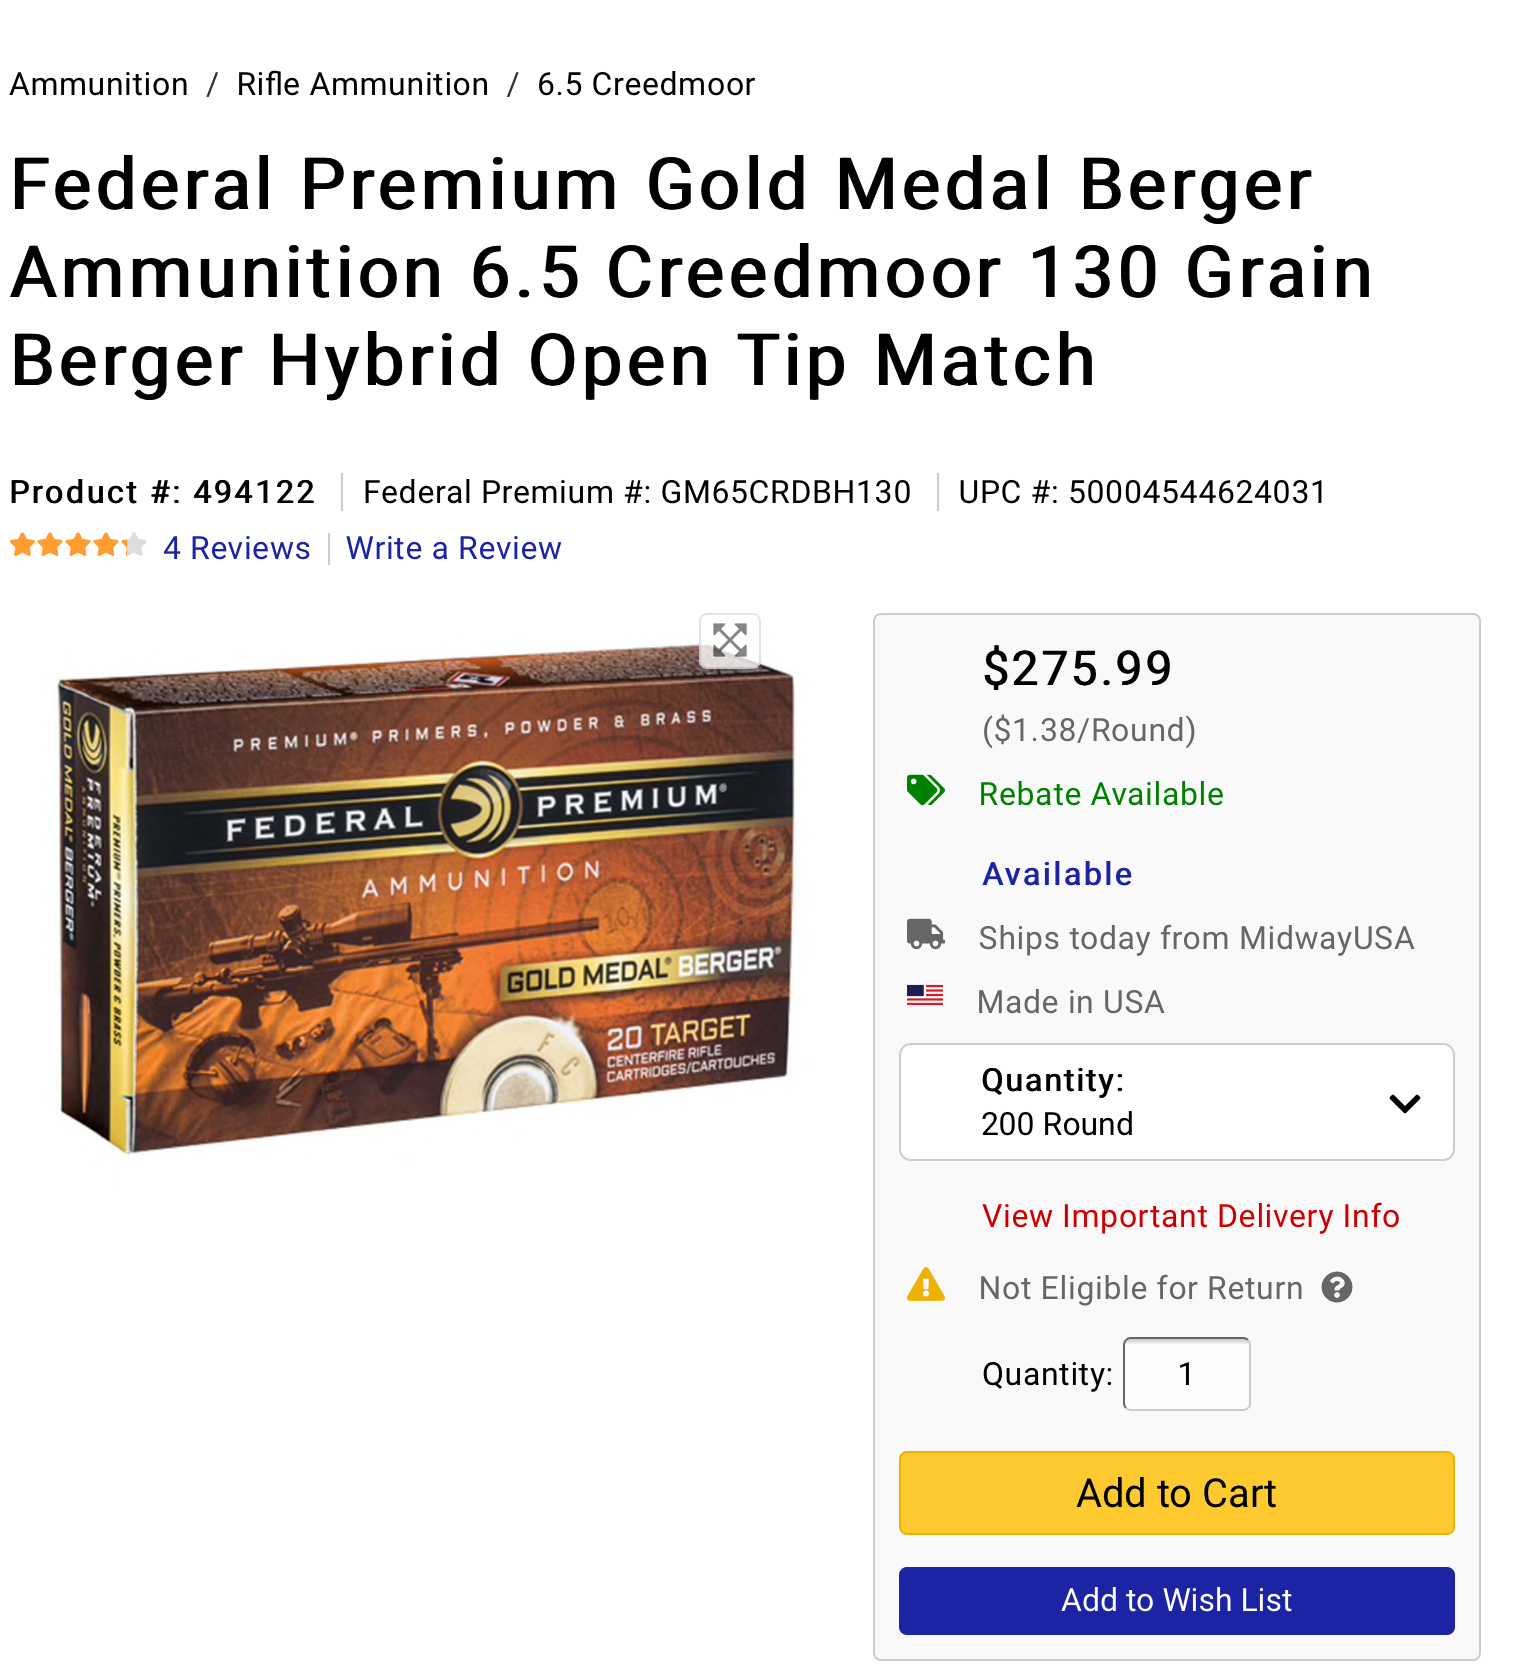Click Add to Wish List button
1513x1674 pixels.
coord(1177,1600)
